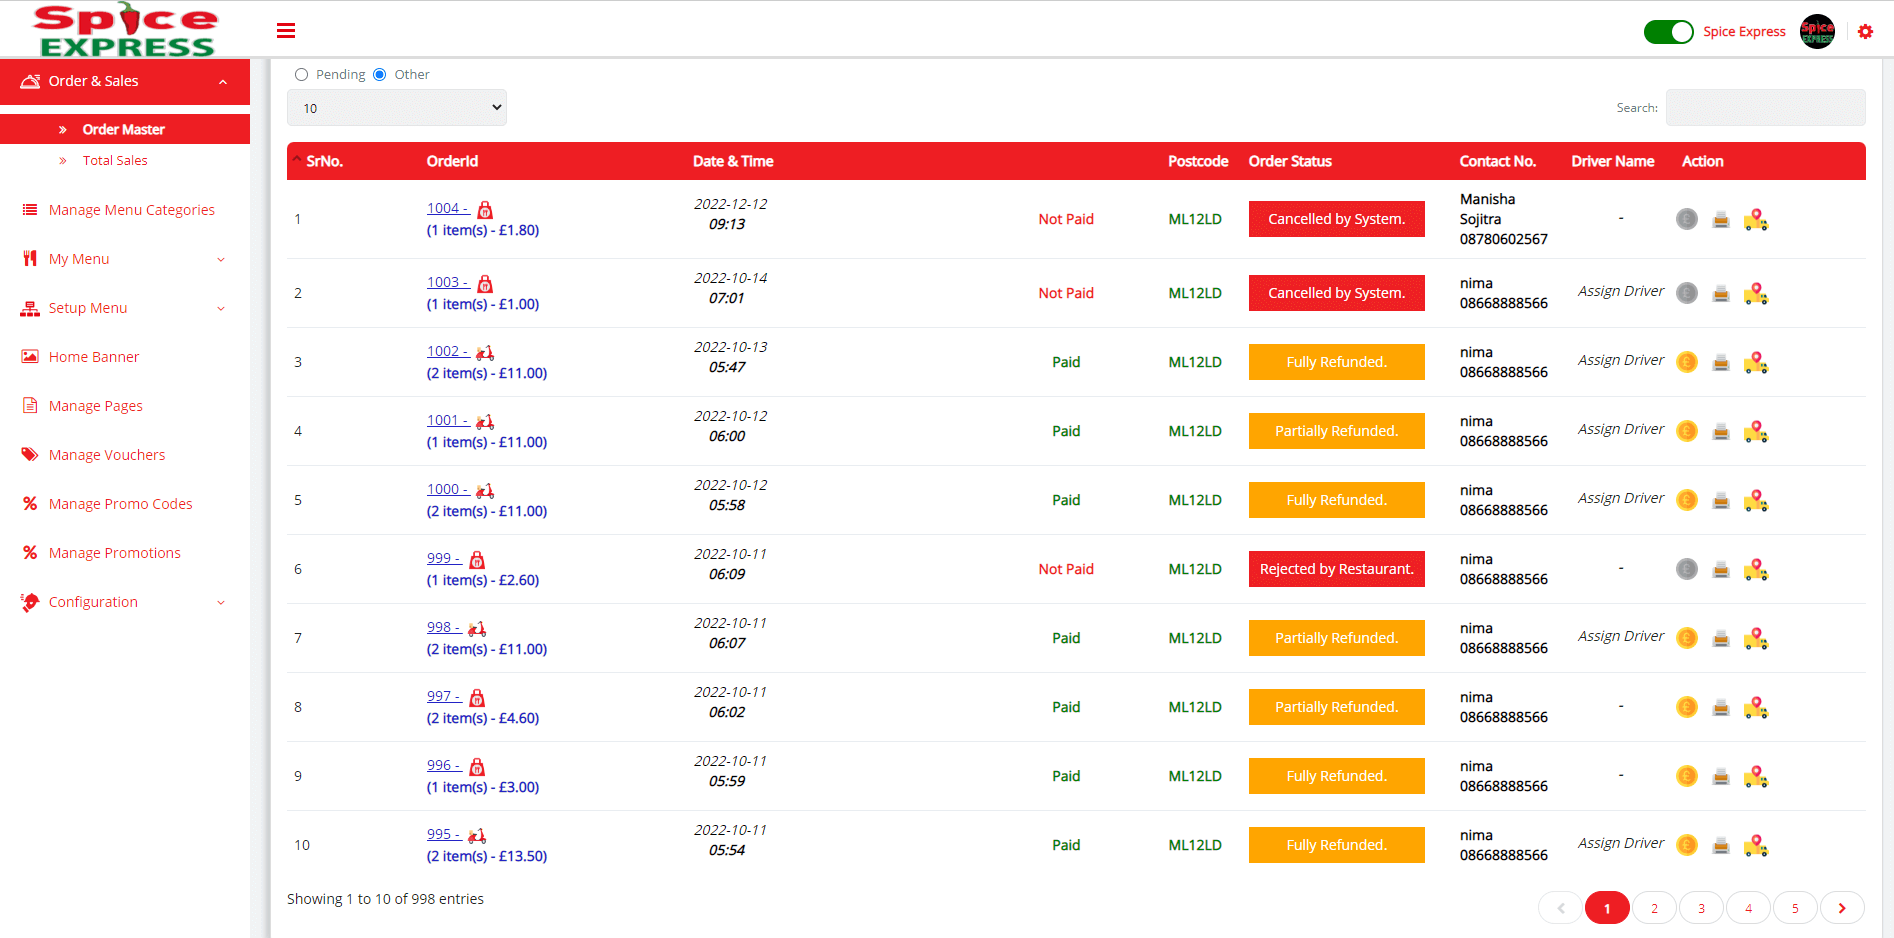The width and height of the screenshot is (1894, 938).
Task: Select the Other radio button
Action: (x=379, y=74)
